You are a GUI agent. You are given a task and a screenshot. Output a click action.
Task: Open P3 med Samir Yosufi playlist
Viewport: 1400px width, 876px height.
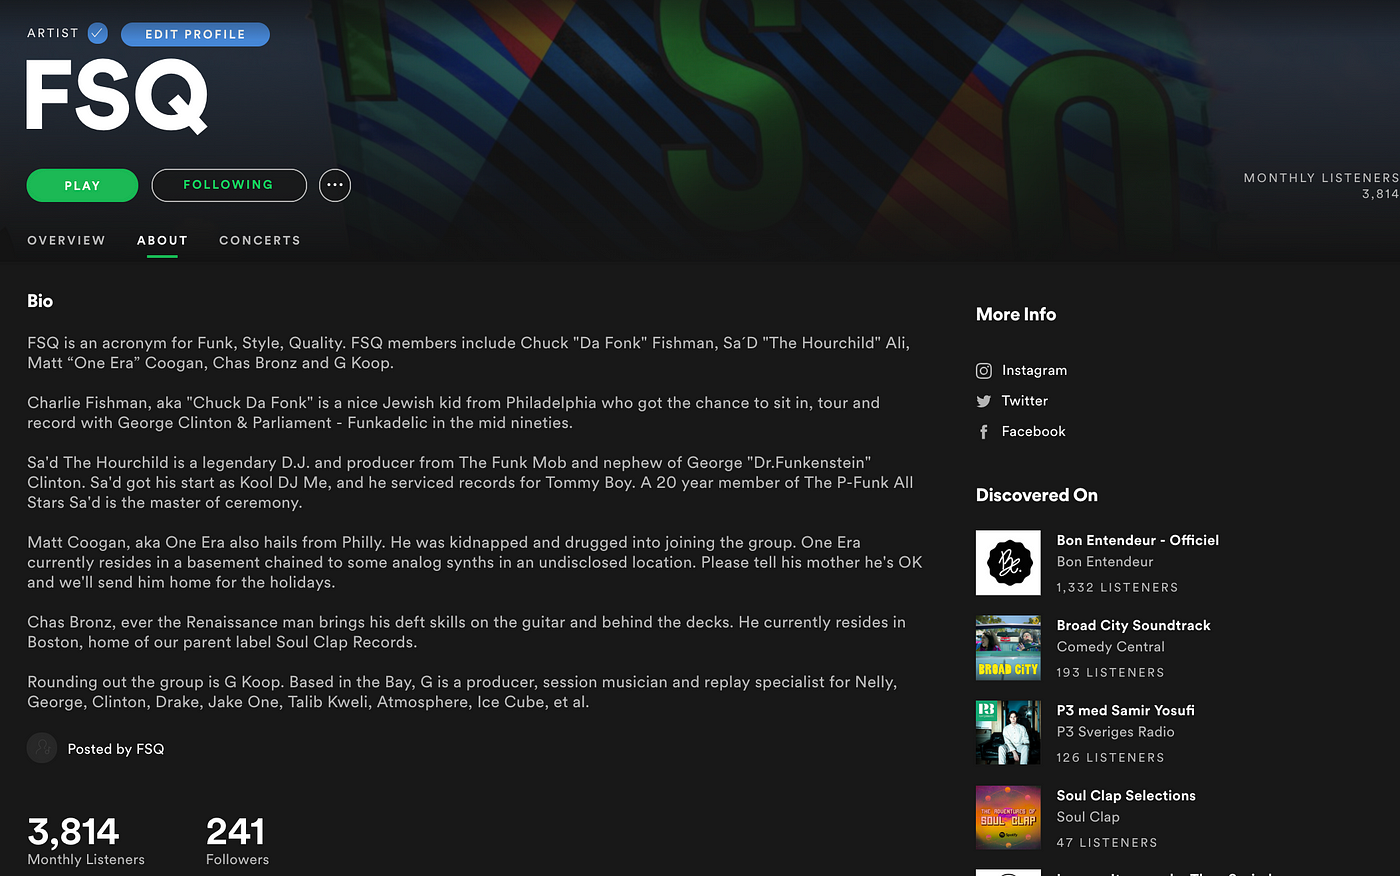tap(1126, 710)
